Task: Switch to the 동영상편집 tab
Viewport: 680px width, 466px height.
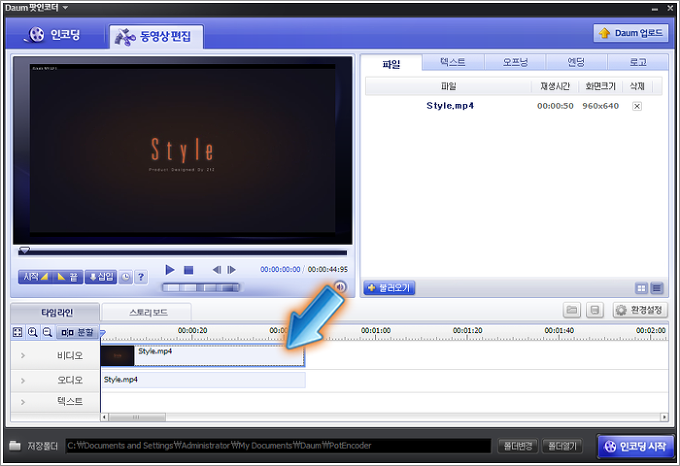Action: (x=155, y=36)
